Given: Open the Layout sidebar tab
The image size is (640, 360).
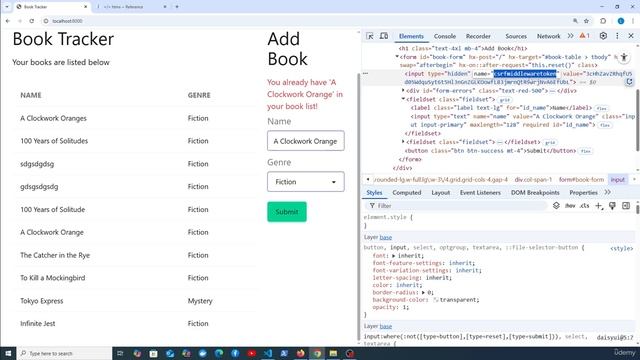Looking at the screenshot, I should (x=440, y=193).
